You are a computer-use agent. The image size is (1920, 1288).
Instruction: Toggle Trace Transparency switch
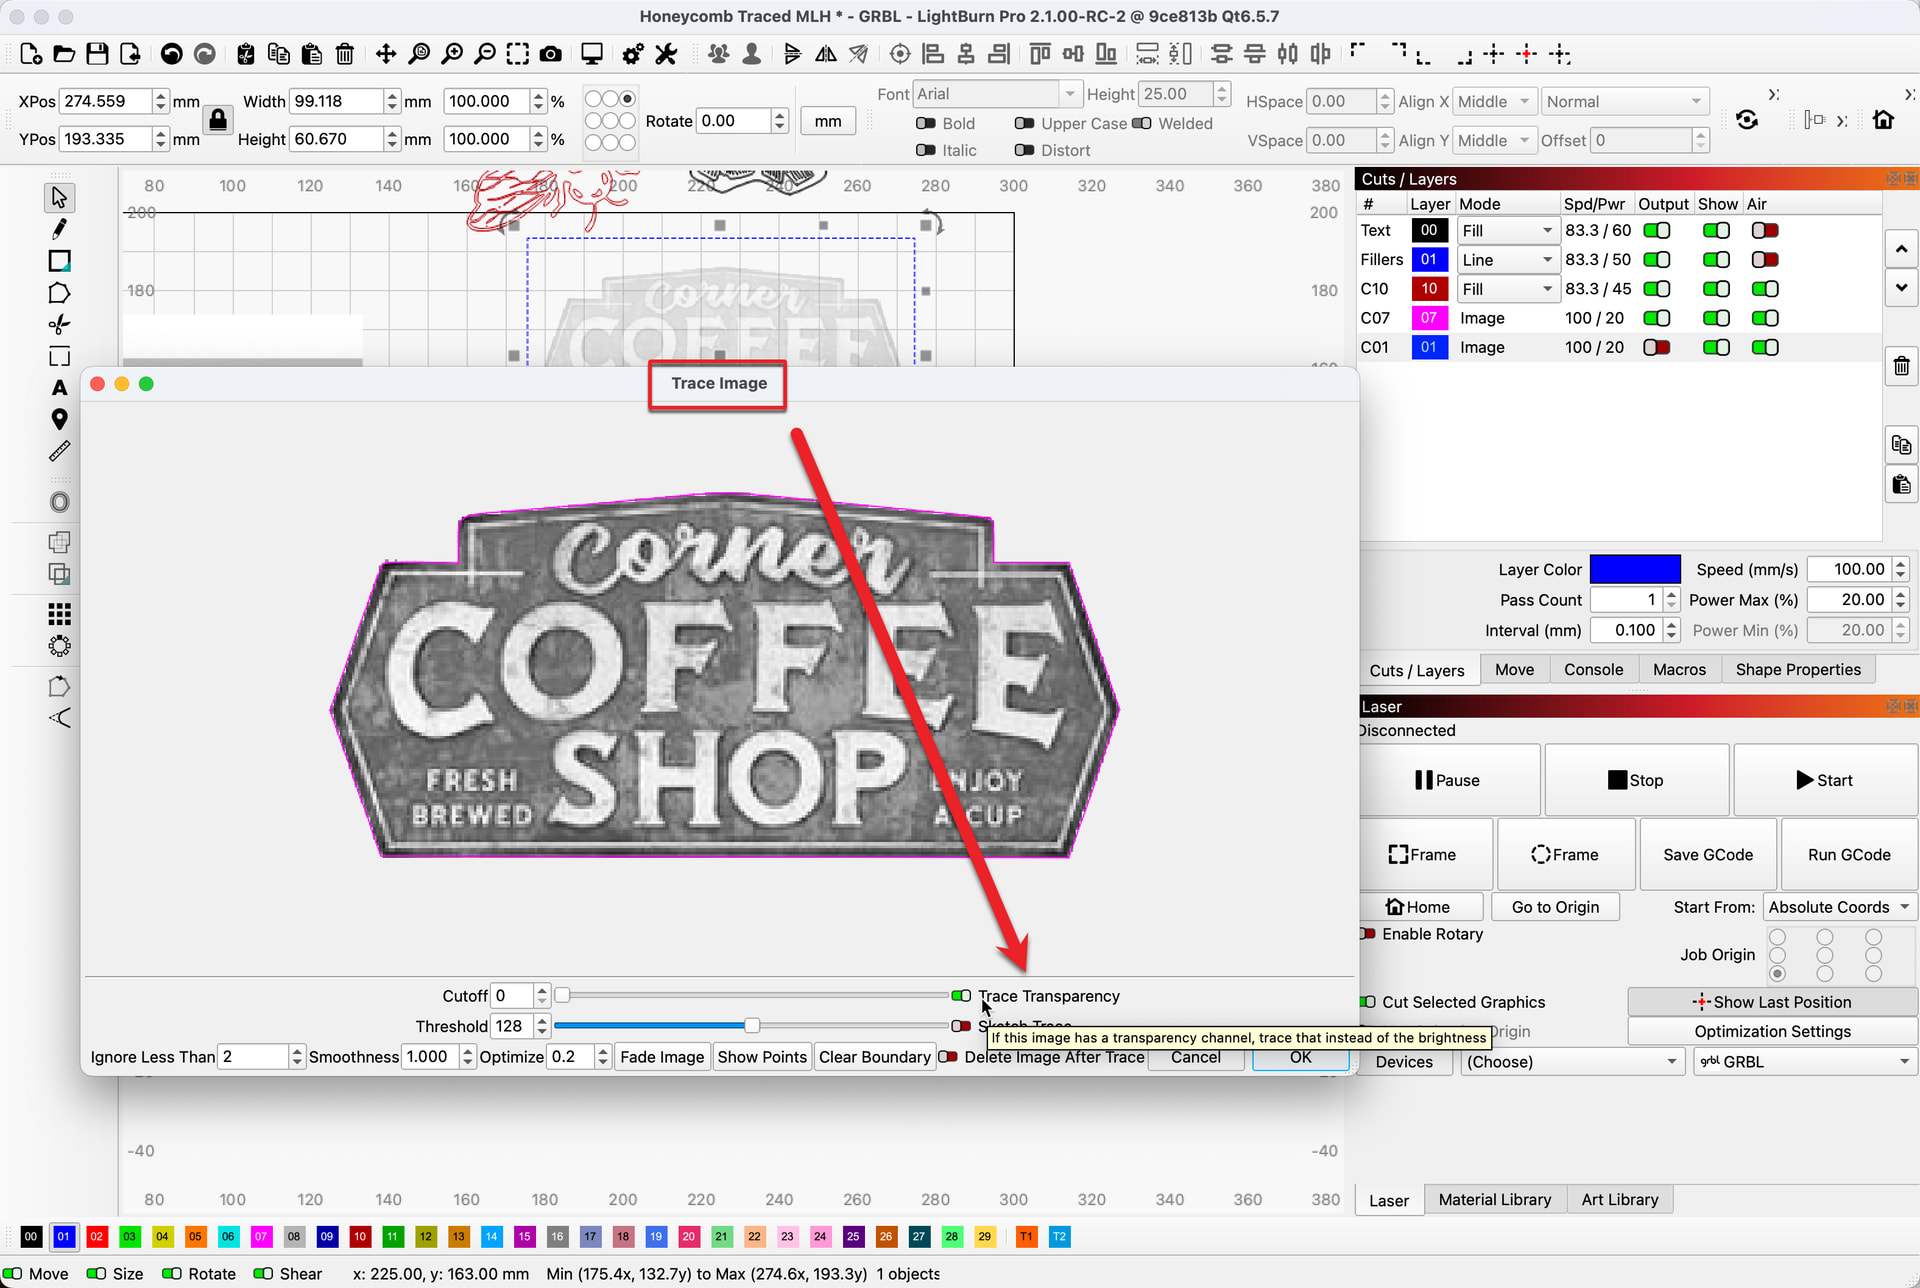pyautogui.click(x=961, y=996)
